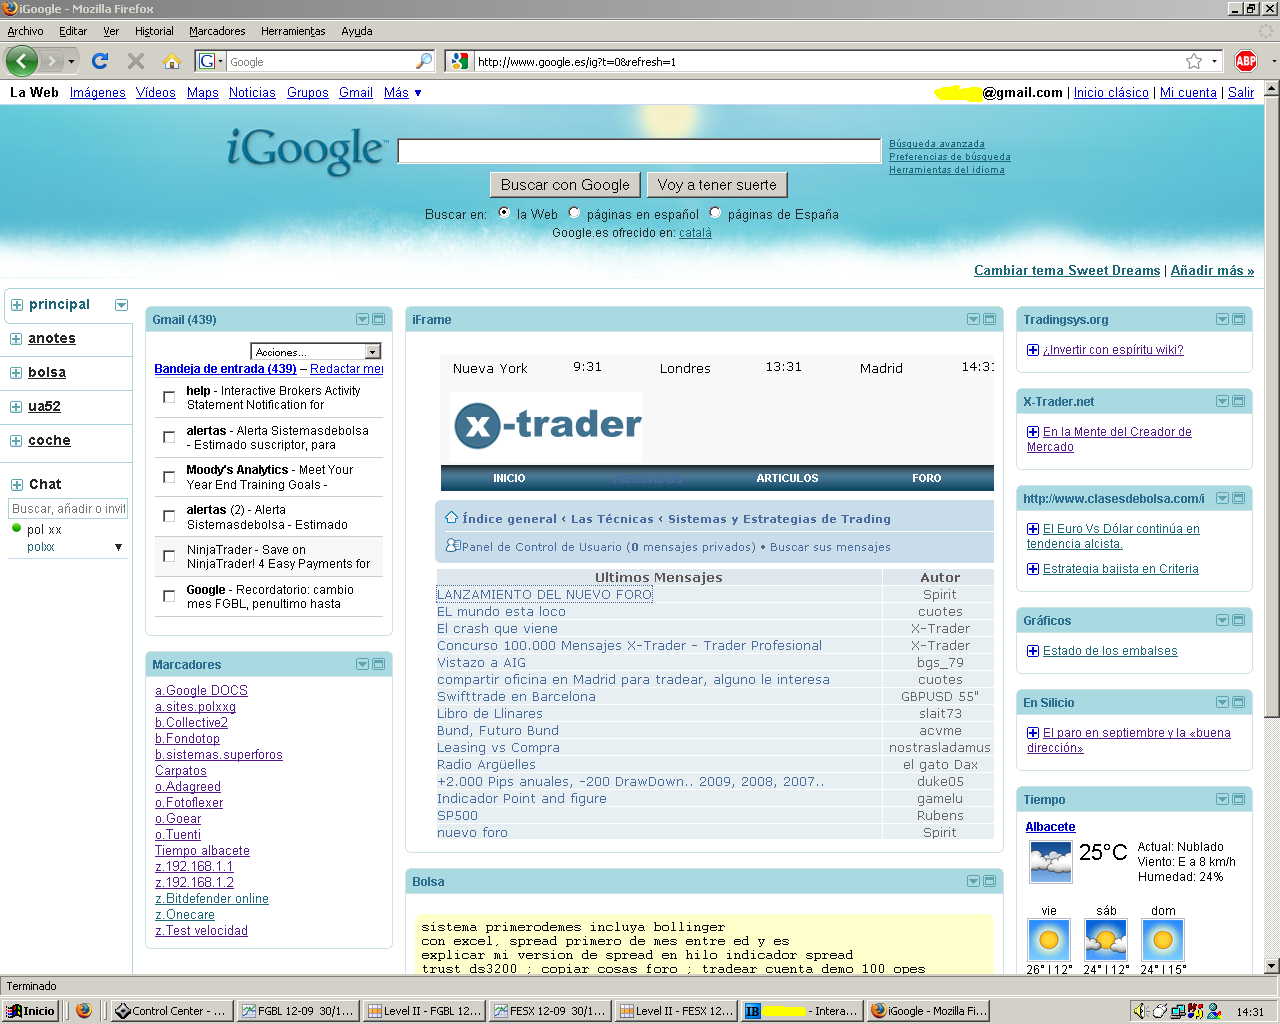The image size is (1280, 1024).
Task: Click in the browser address bar
Action: [x=827, y=61]
